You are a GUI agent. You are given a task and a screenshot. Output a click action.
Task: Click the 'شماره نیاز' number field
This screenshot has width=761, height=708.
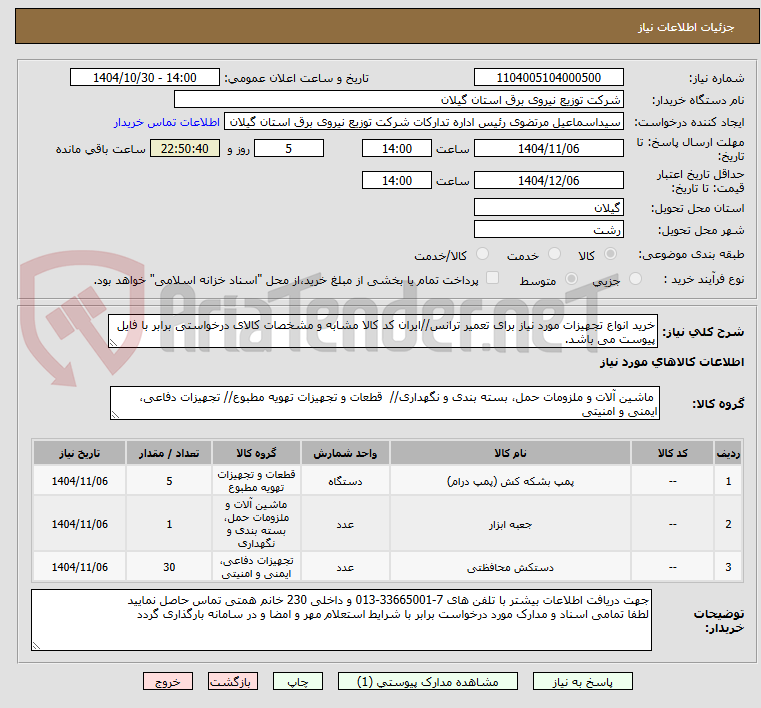click(548, 78)
